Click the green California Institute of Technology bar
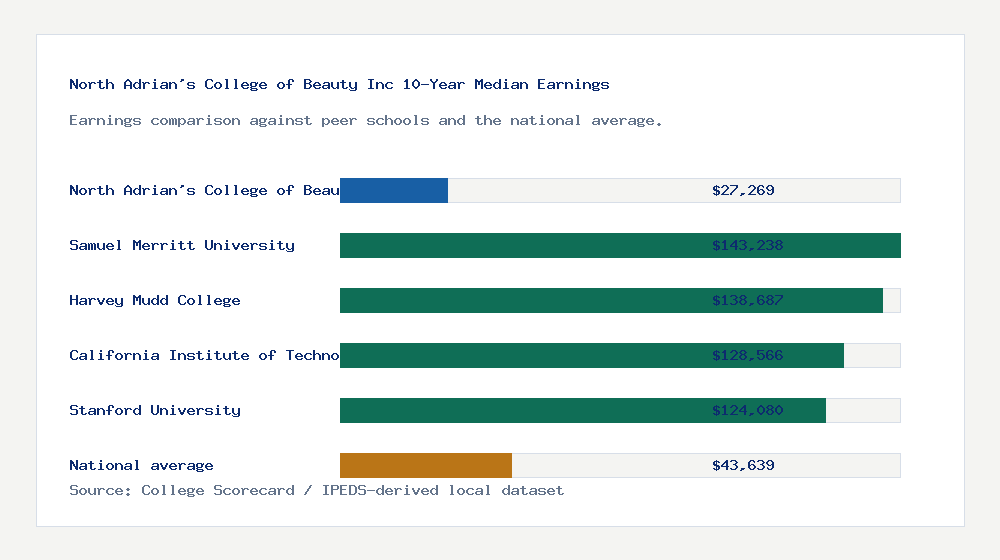 592,355
